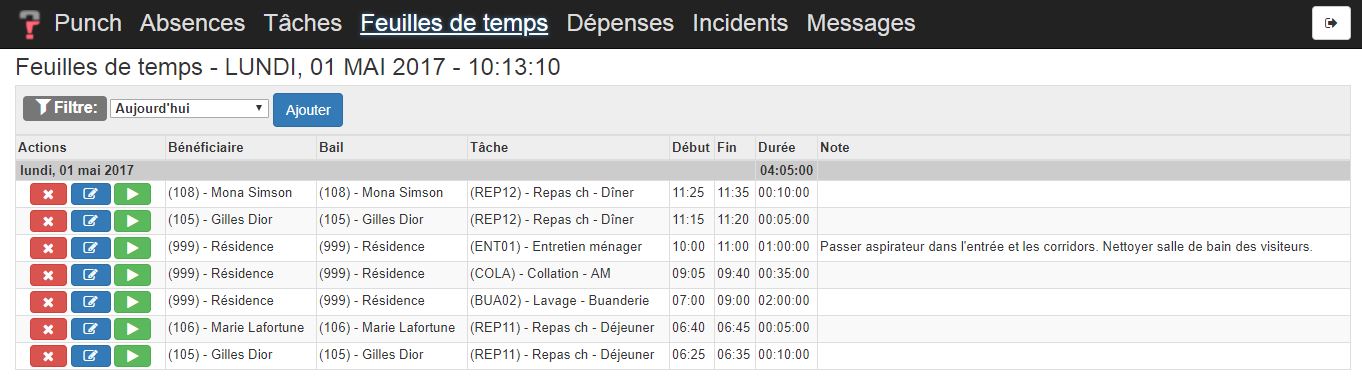Edit the Gilles Dior Dîner entry
1362x387 pixels.
[90, 220]
